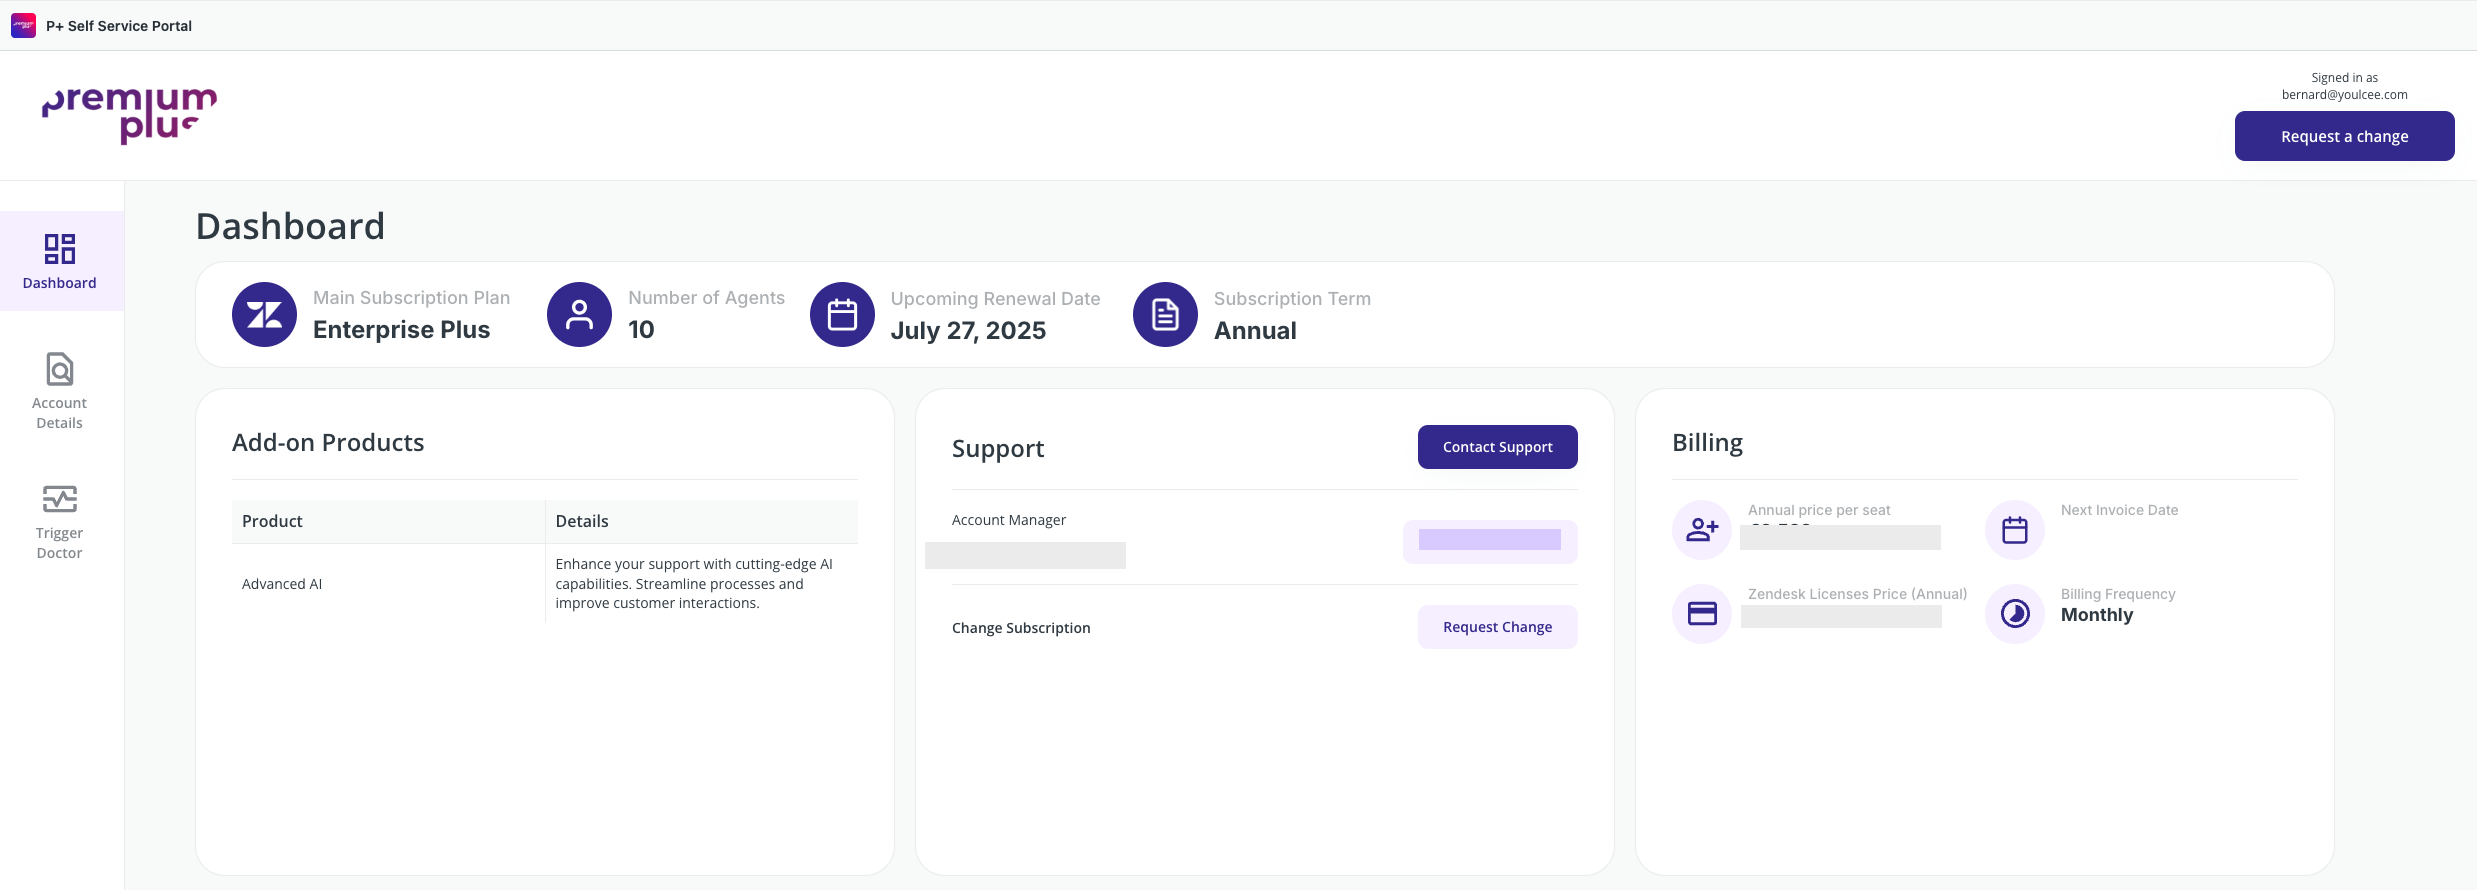
Task: Click the Annual price per seat label
Action: (1819, 510)
